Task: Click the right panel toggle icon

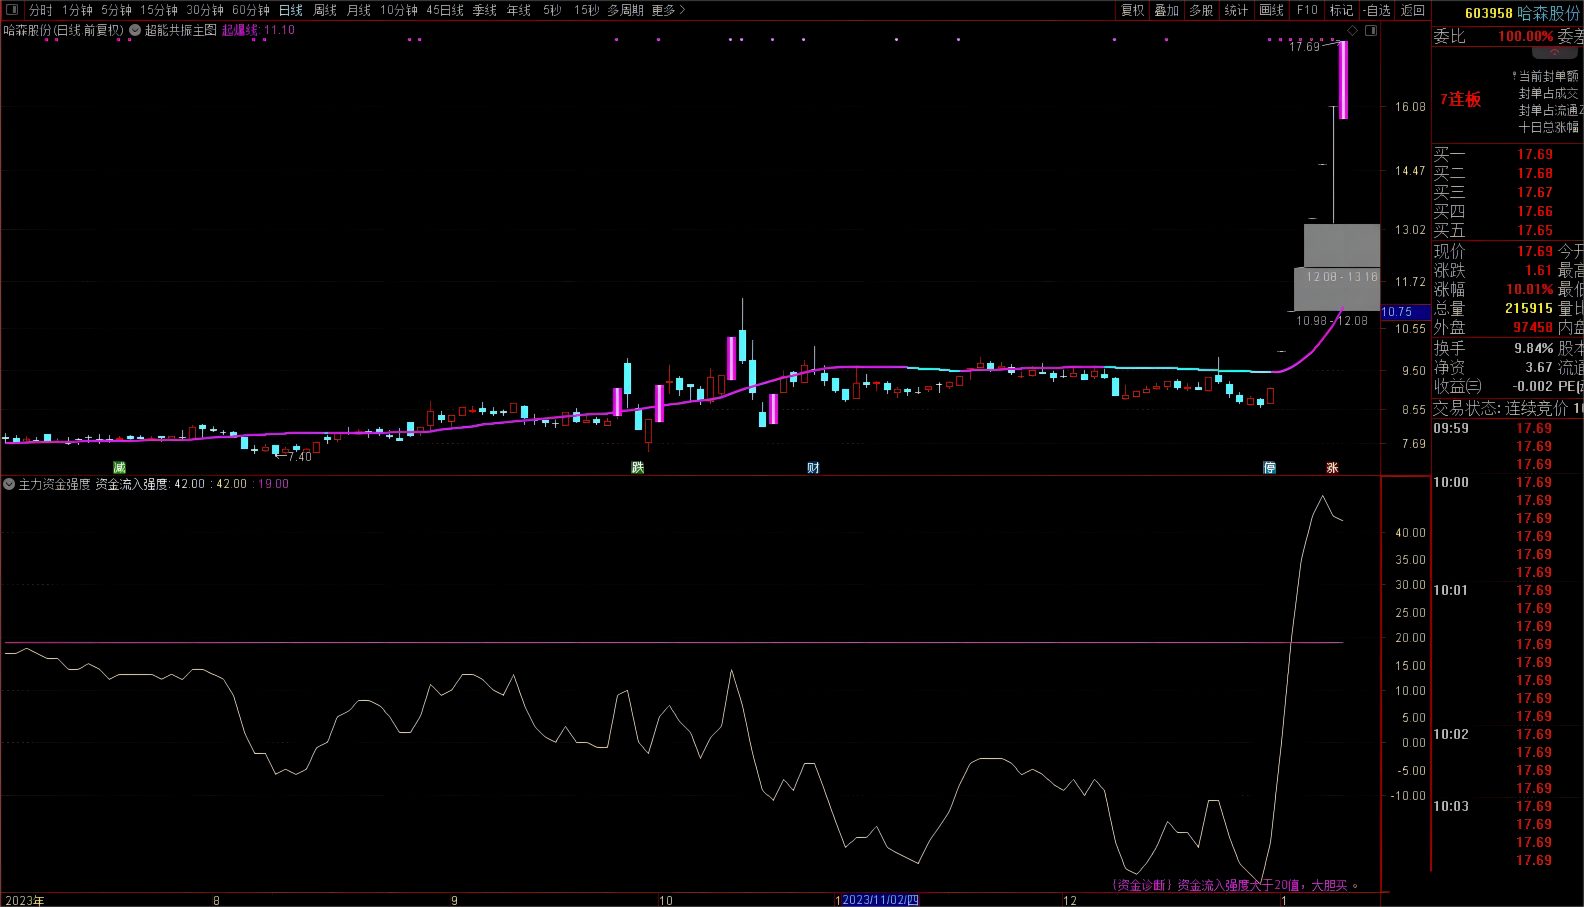Action: tap(1371, 31)
